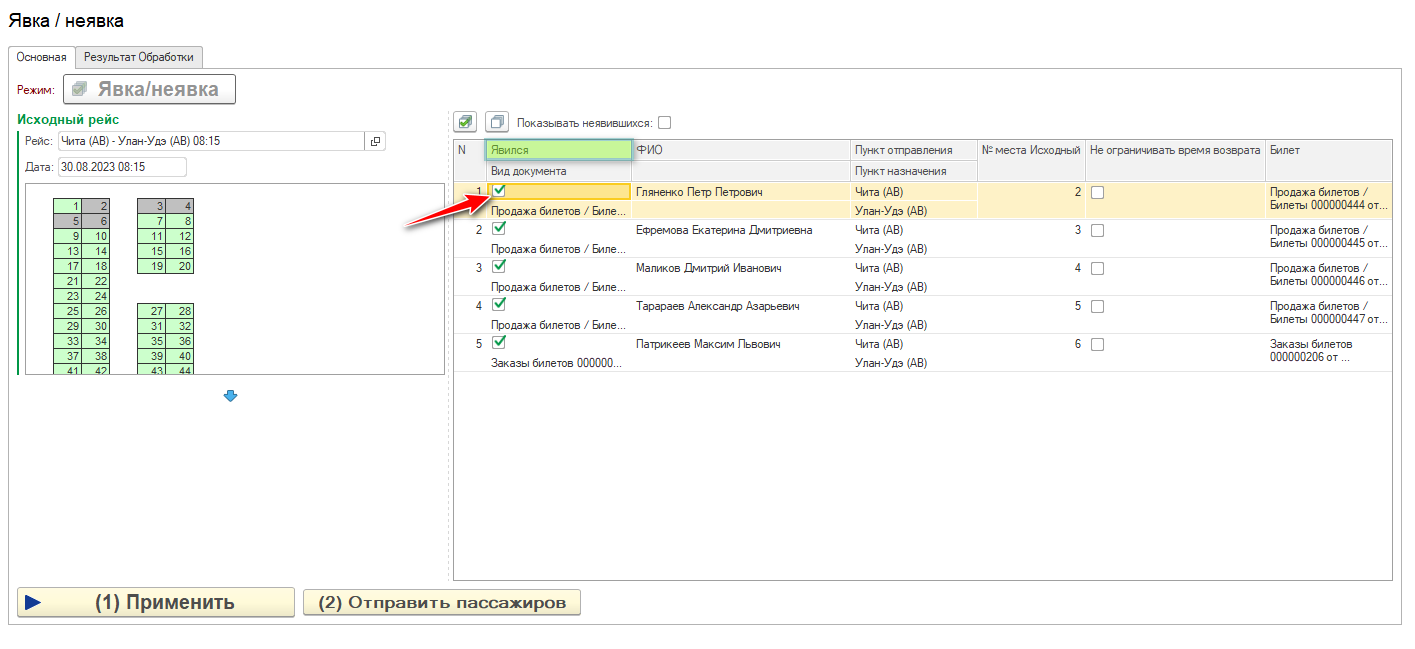Switch to the Результат Обработки tab
The height and width of the screenshot is (649, 1415).
(139, 57)
